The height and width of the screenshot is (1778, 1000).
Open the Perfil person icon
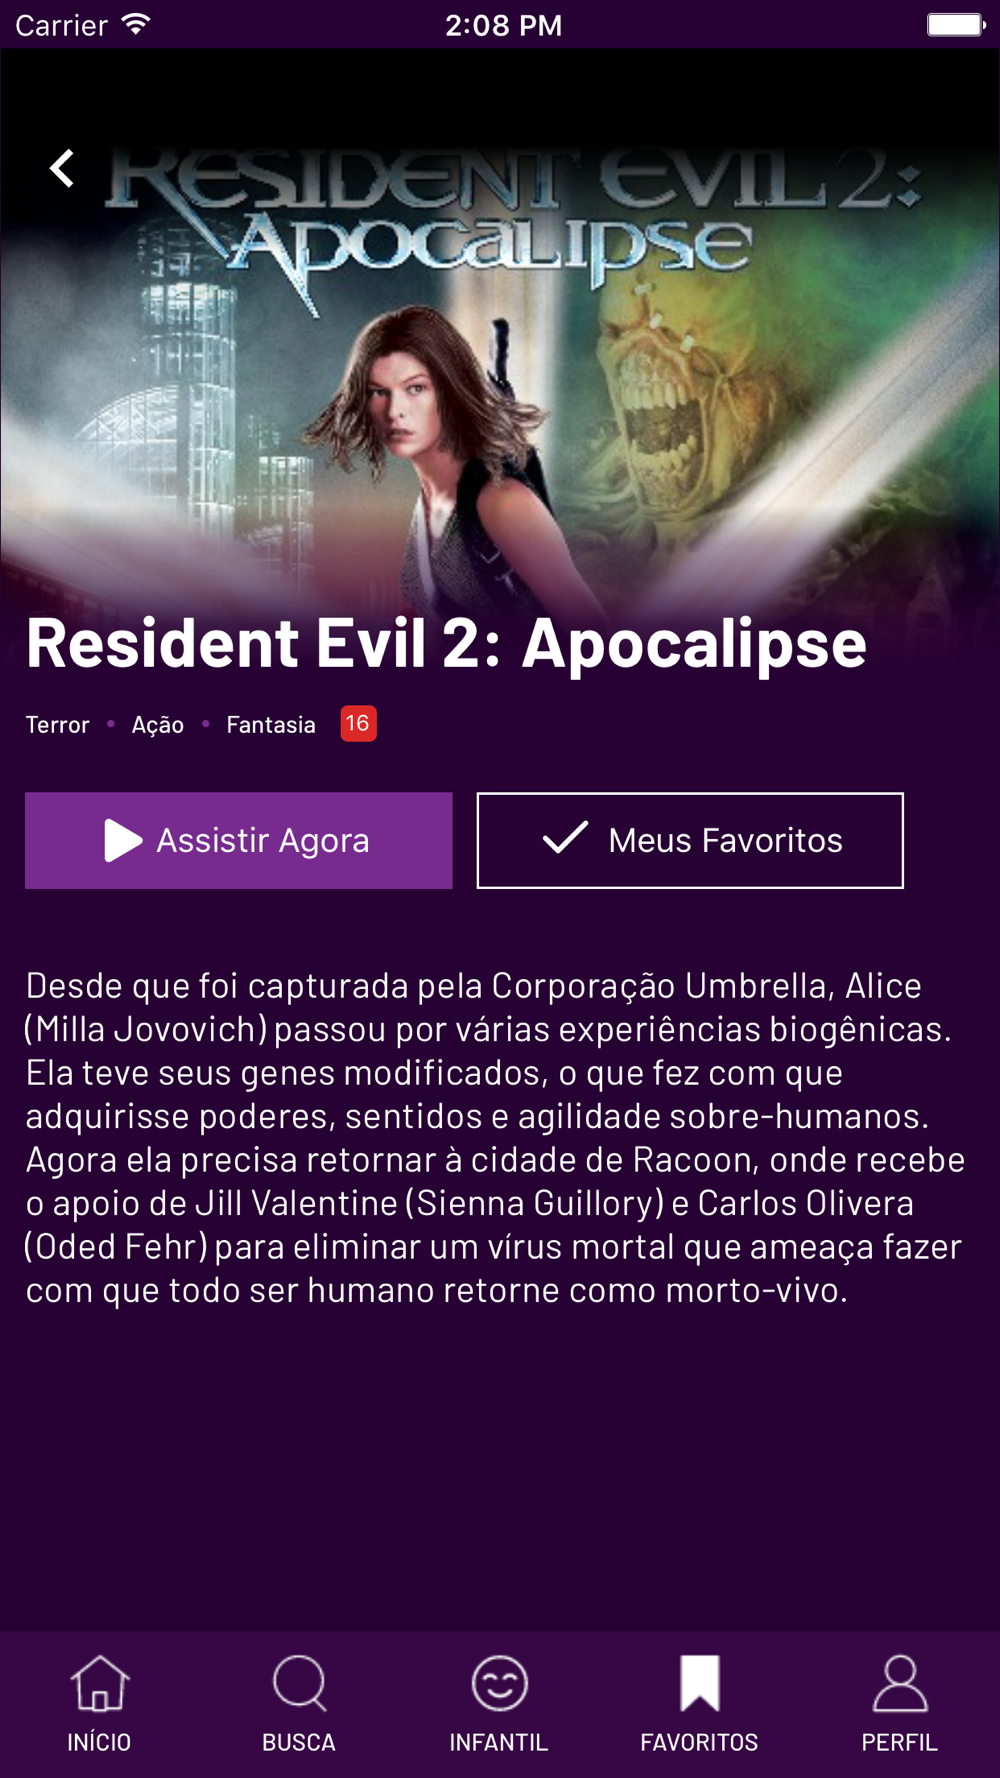(x=900, y=1683)
